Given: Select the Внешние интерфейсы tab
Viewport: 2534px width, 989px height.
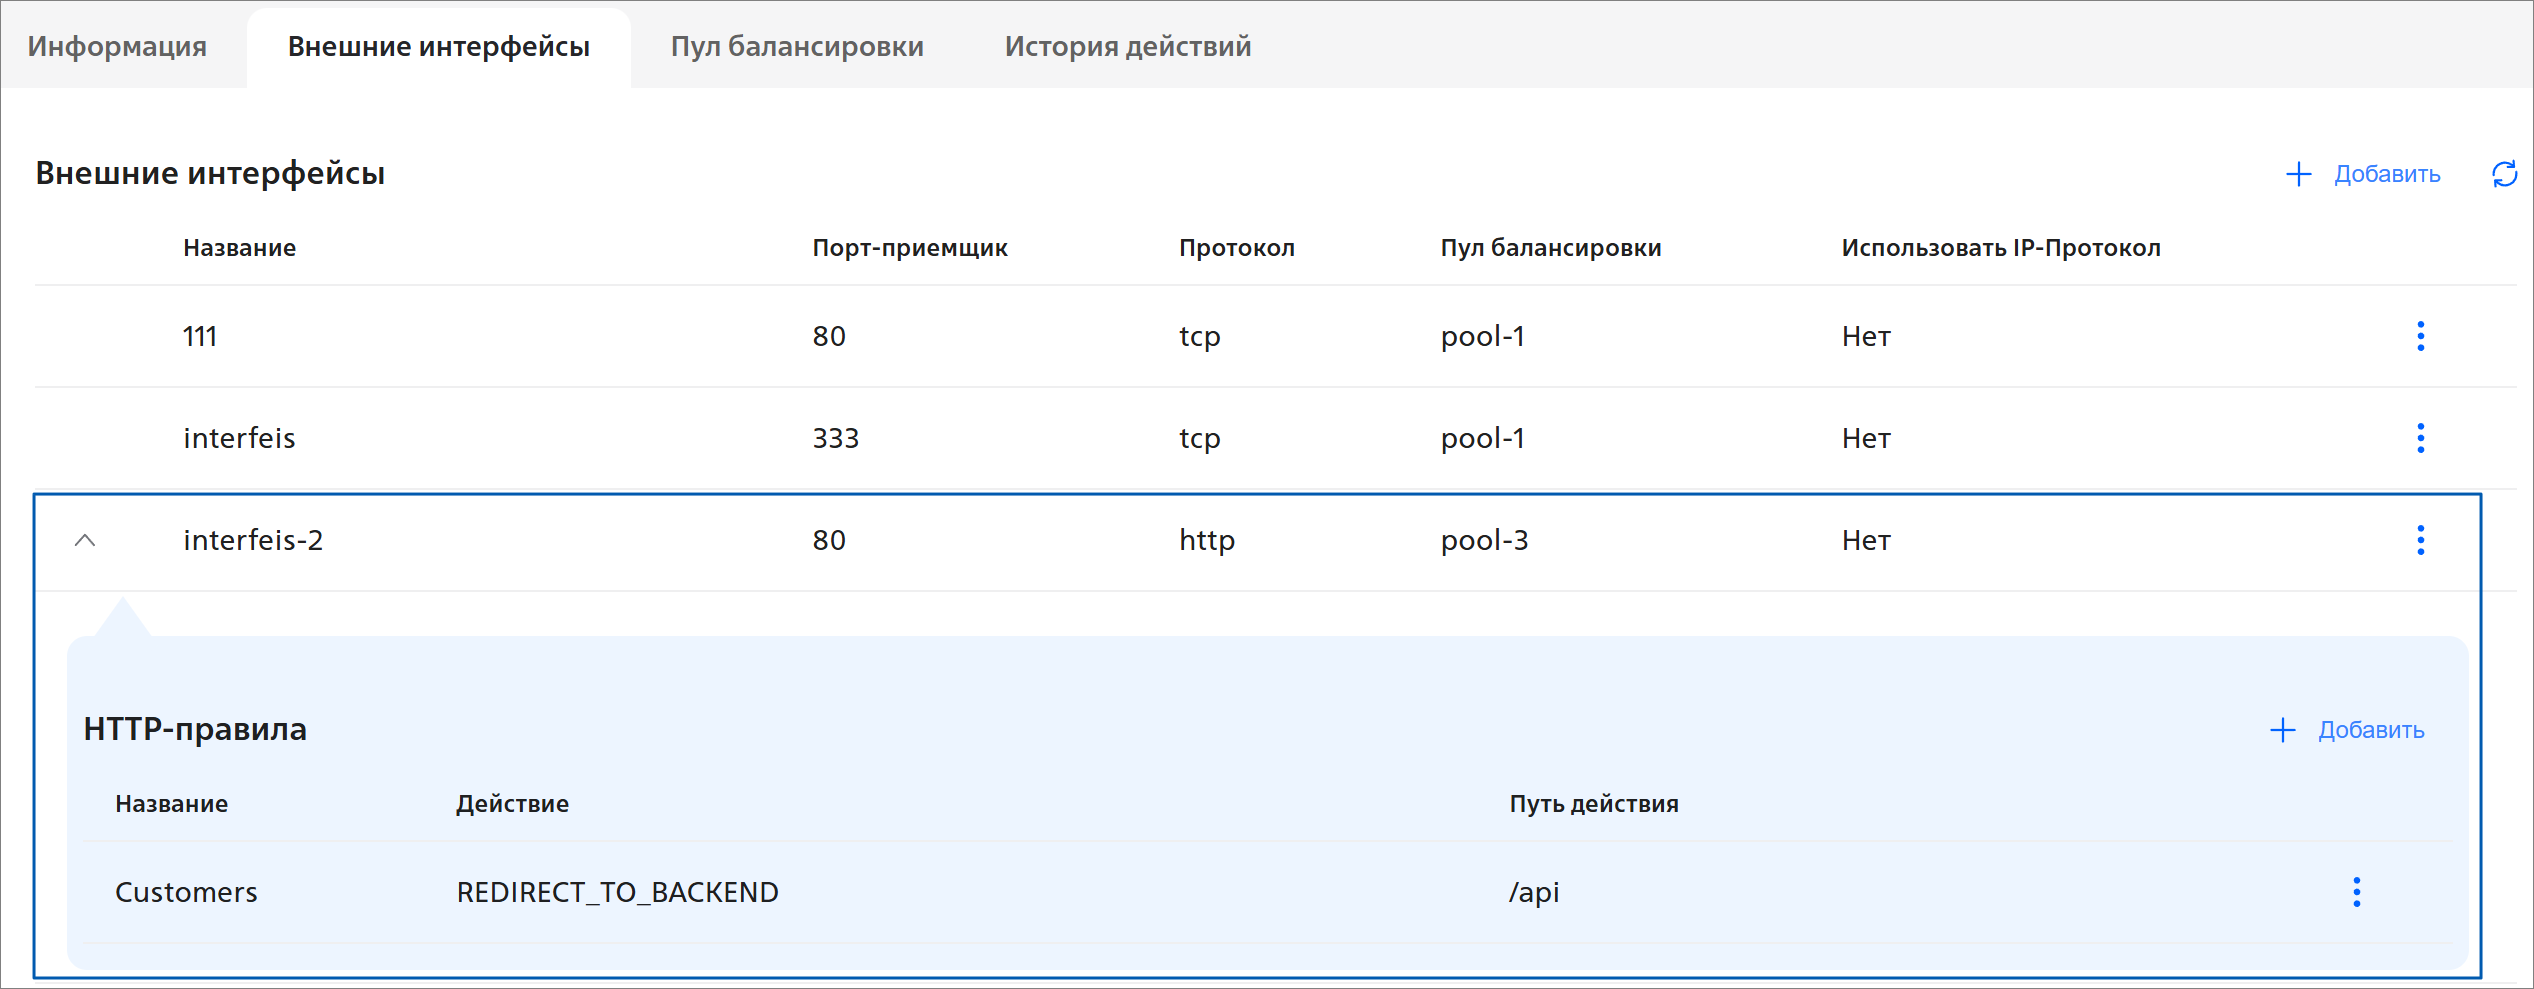Looking at the screenshot, I should click(x=438, y=46).
